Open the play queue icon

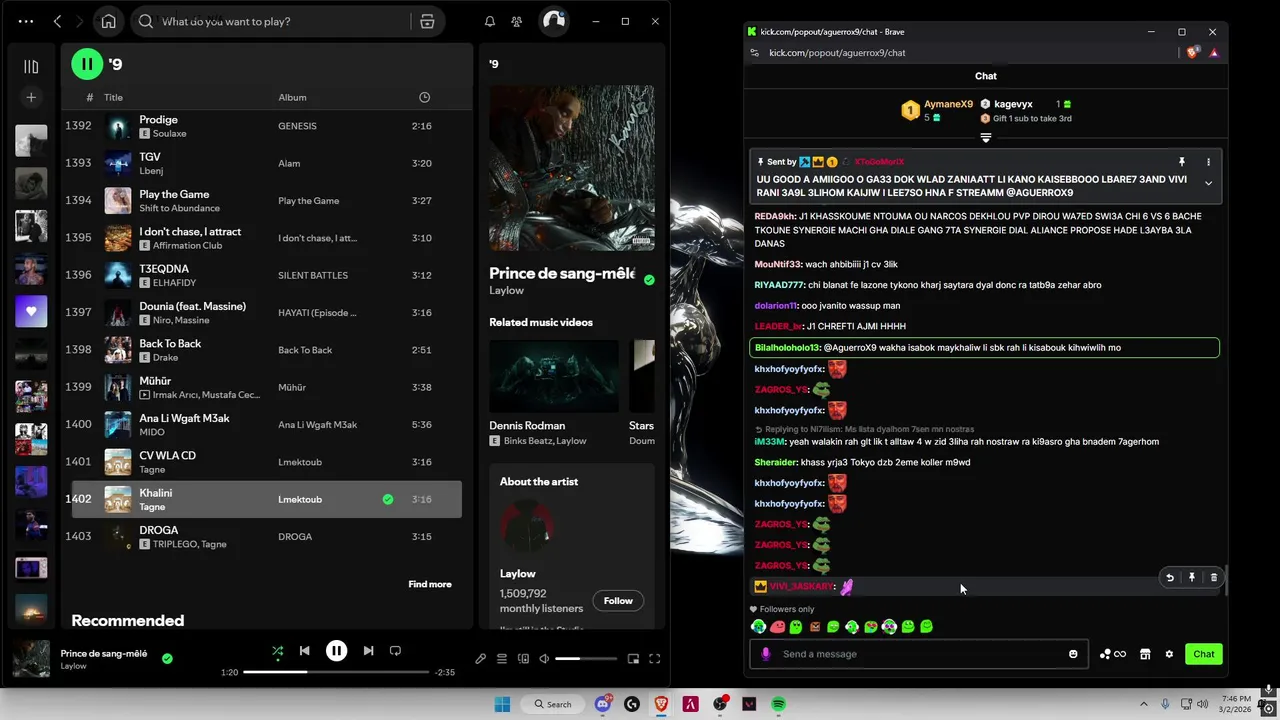point(502,658)
